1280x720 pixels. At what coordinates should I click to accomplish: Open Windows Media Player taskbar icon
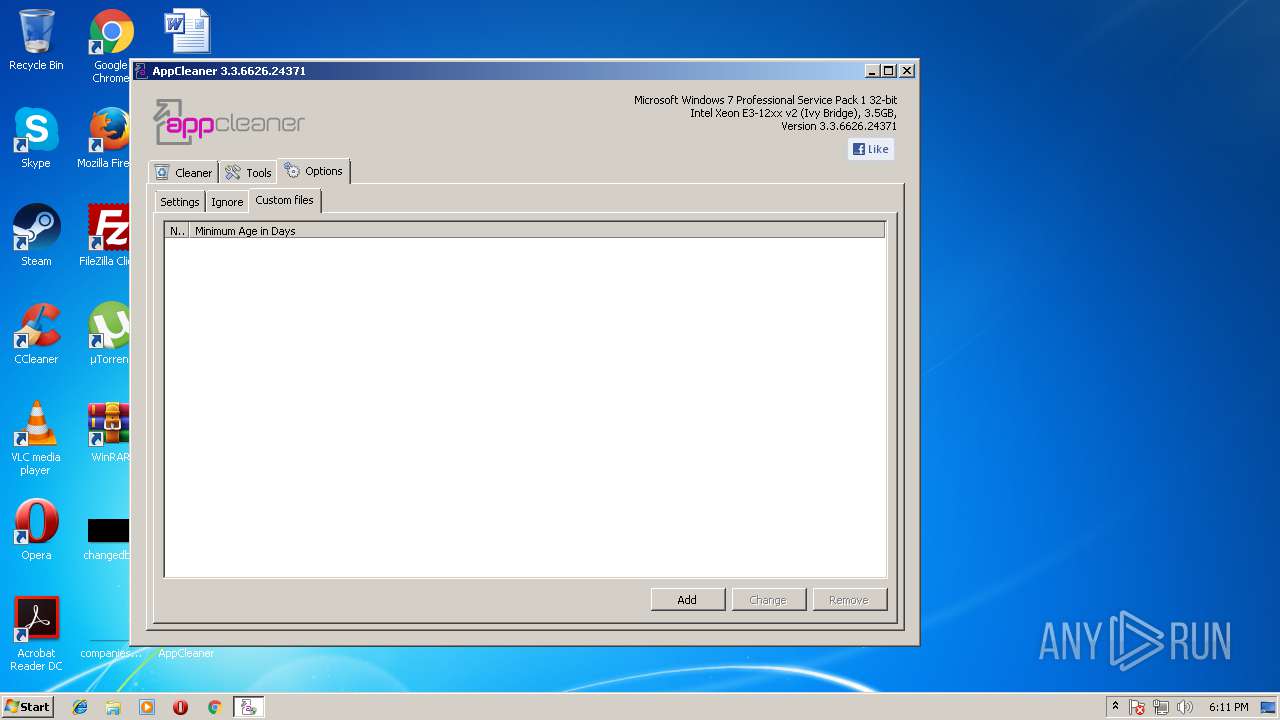click(x=147, y=707)
